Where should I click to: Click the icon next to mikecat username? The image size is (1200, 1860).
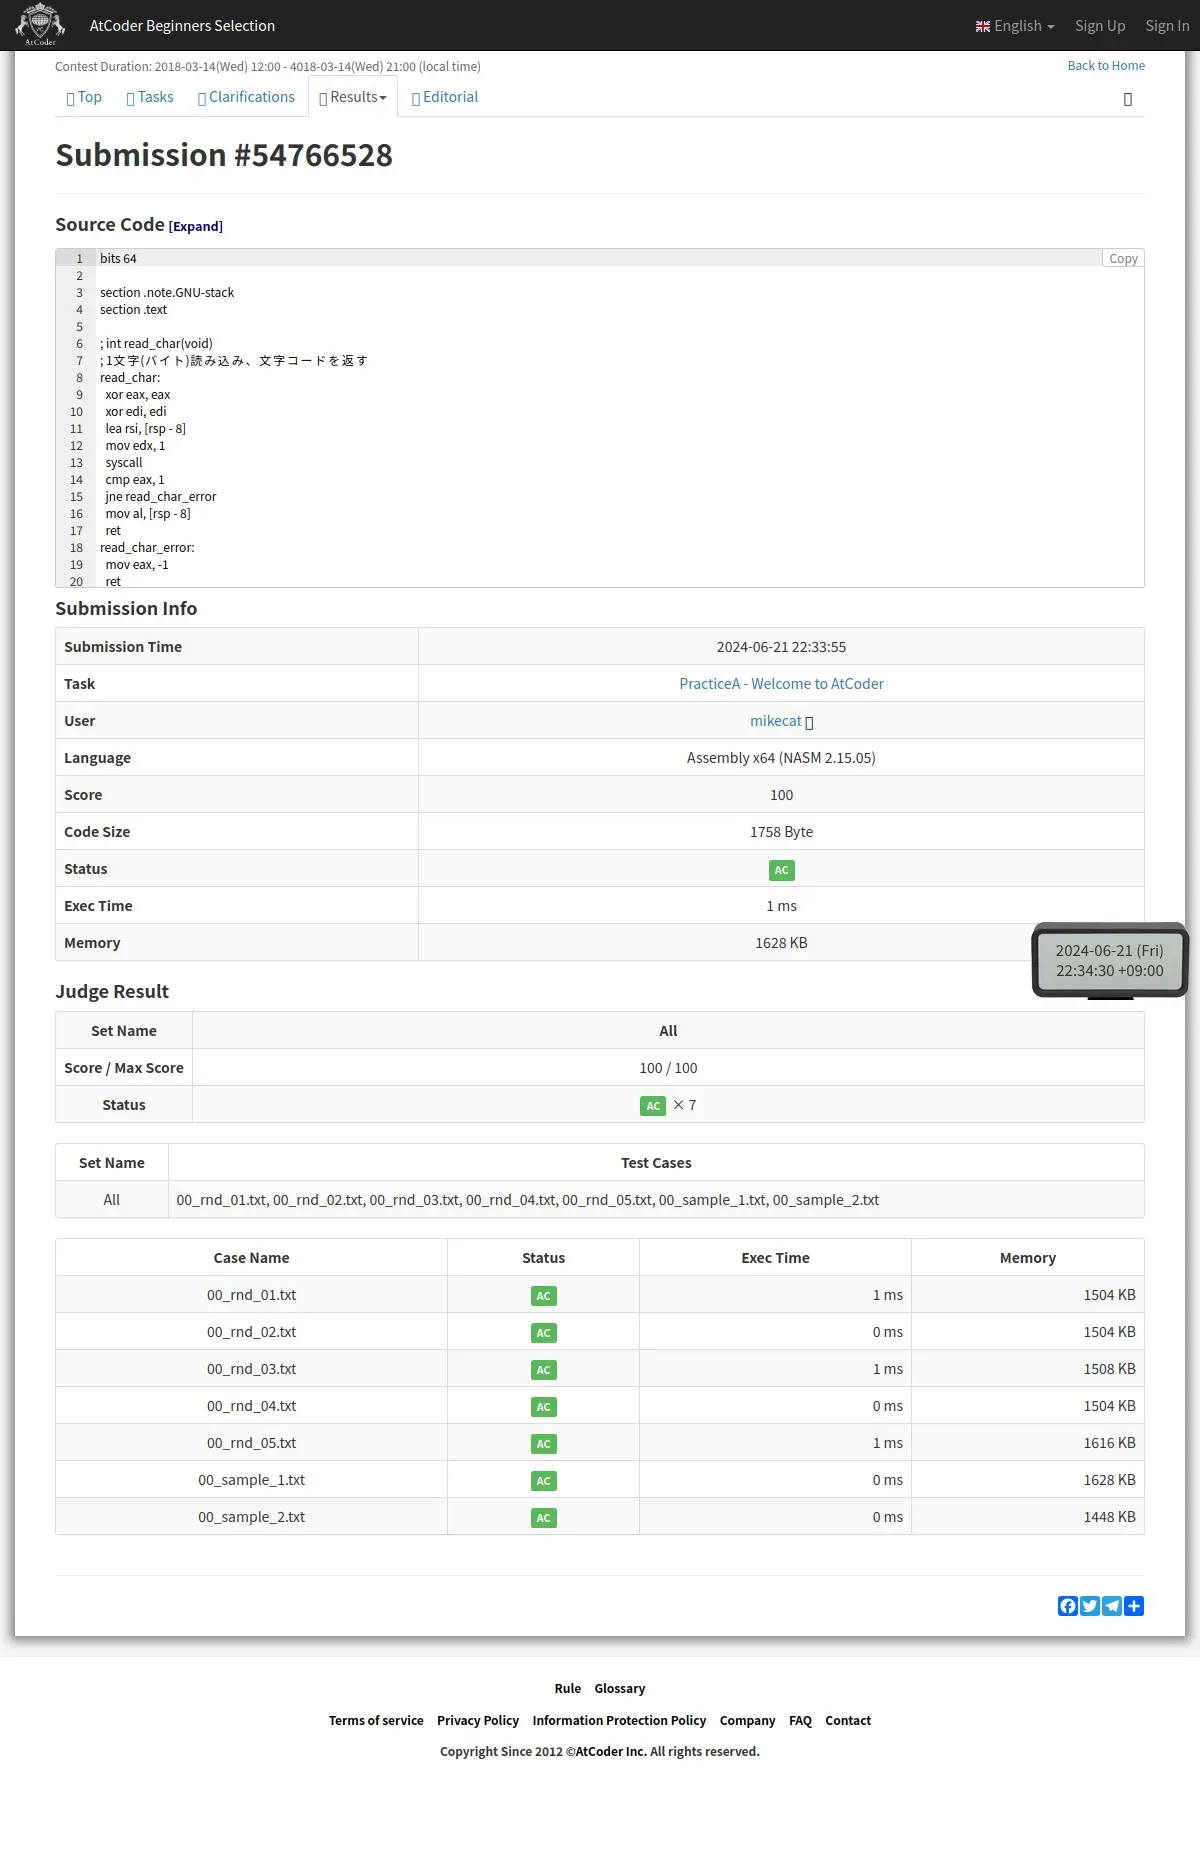(x=809, y=722)
